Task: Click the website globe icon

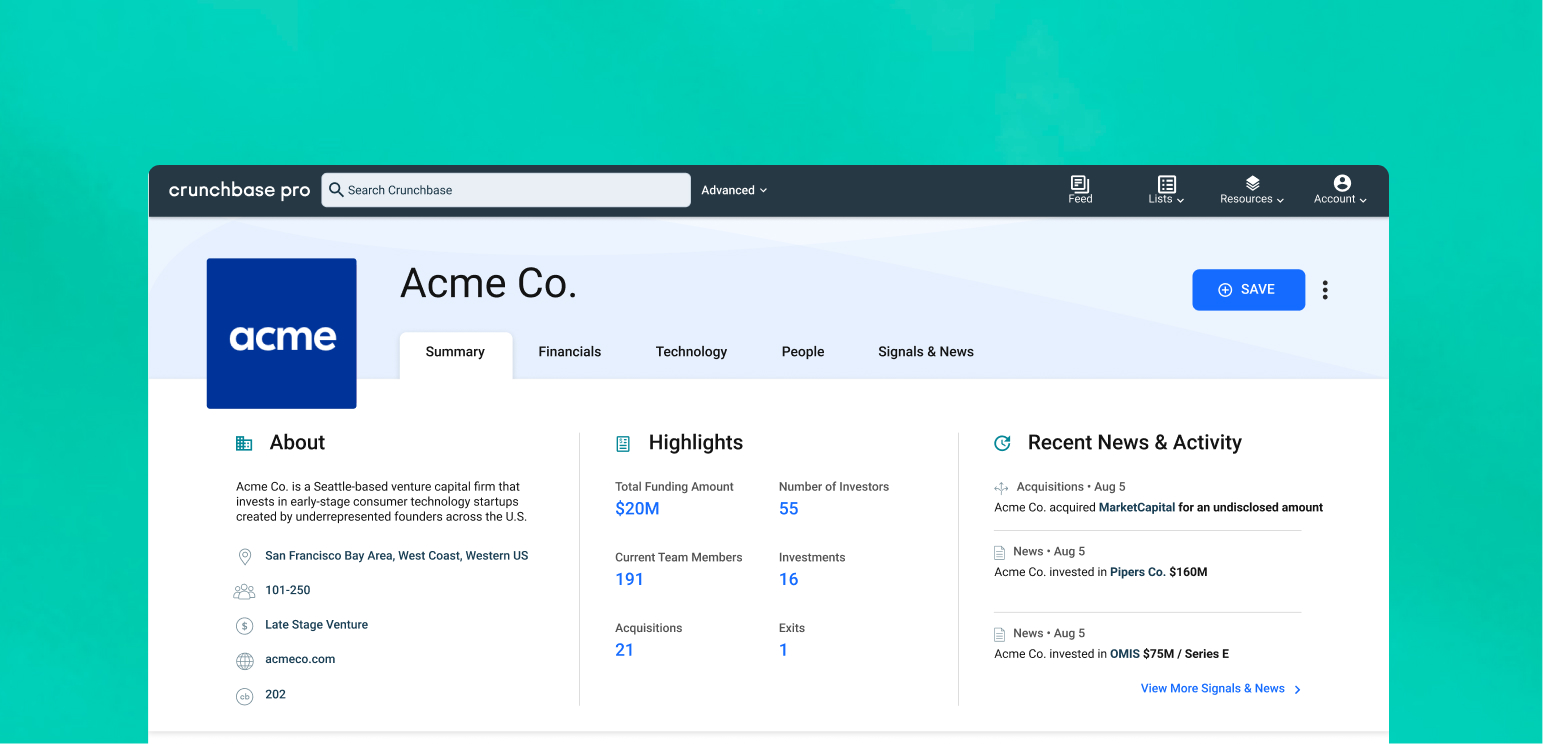Action: (244, 661)
